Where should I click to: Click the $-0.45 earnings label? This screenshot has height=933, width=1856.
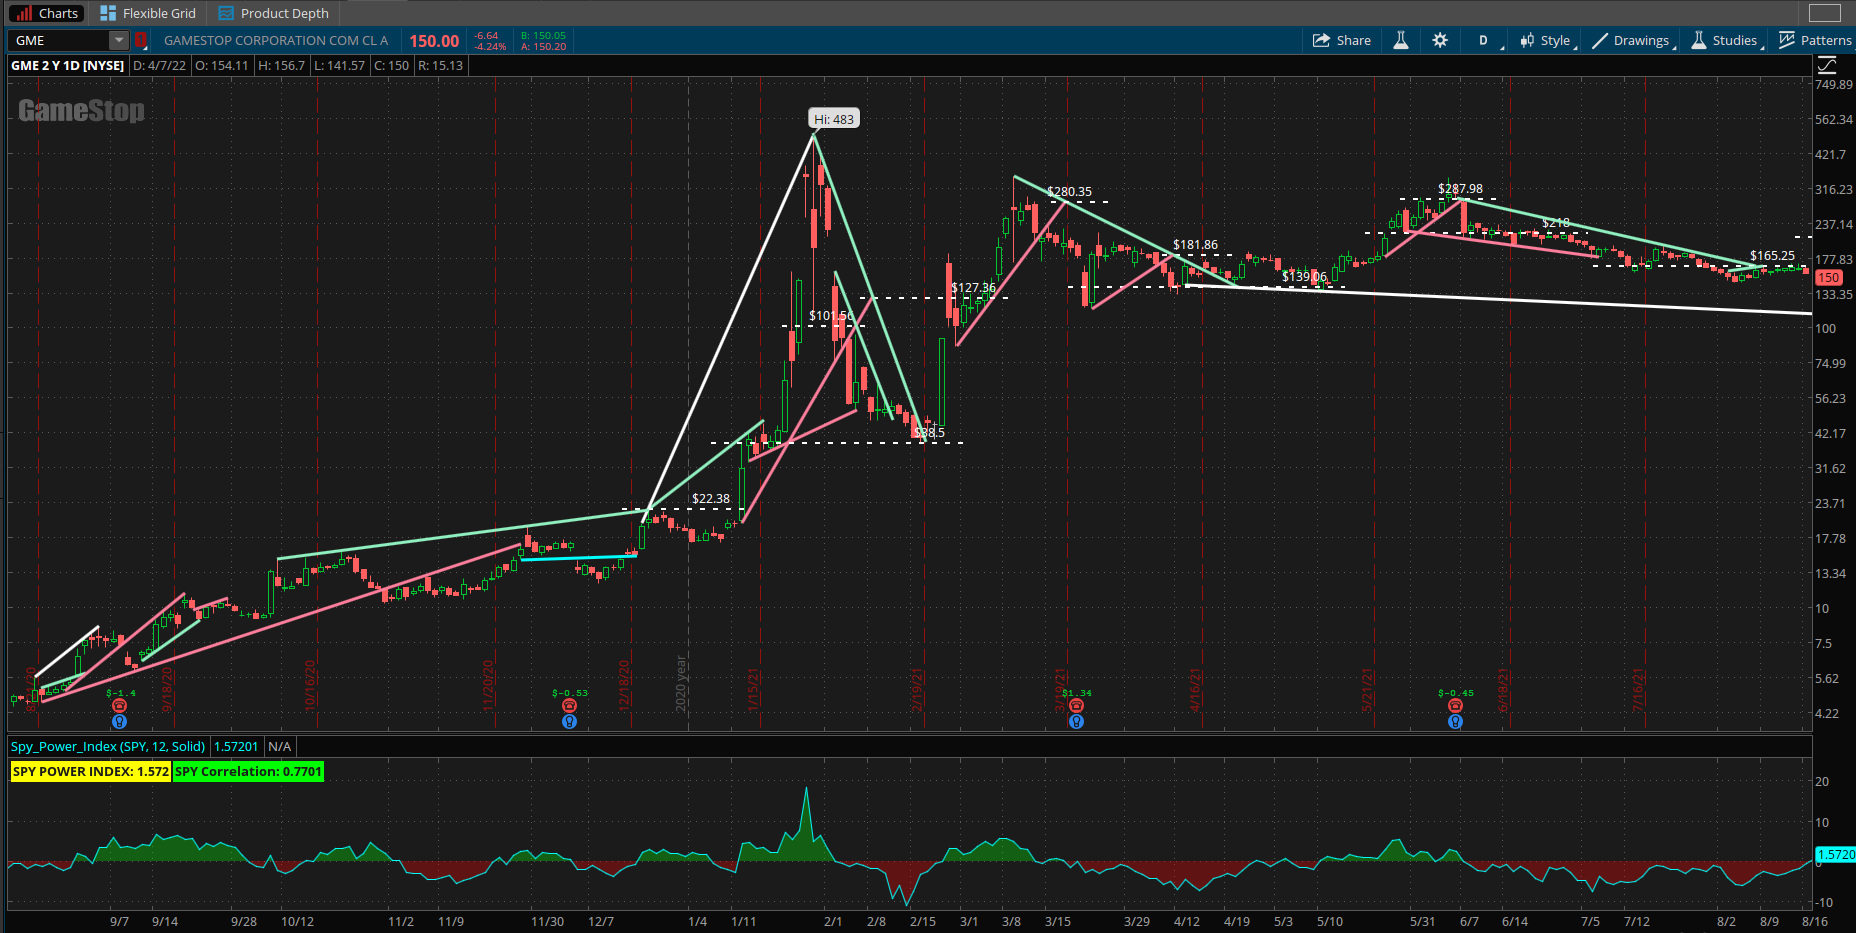[1455, 693]
